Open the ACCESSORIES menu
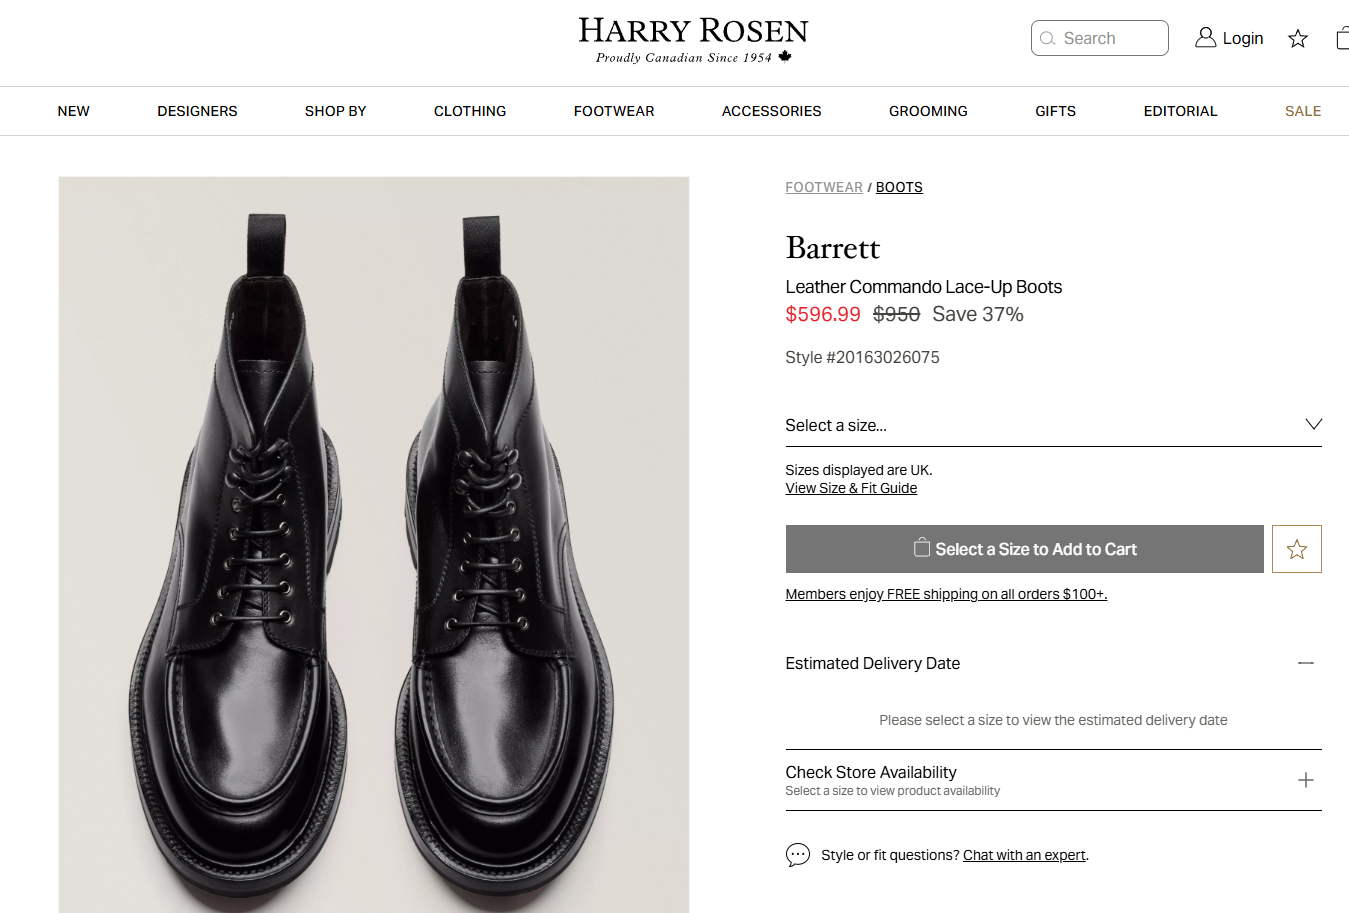This screenshot has height=913, width=1349. click(x=772, y=111)
